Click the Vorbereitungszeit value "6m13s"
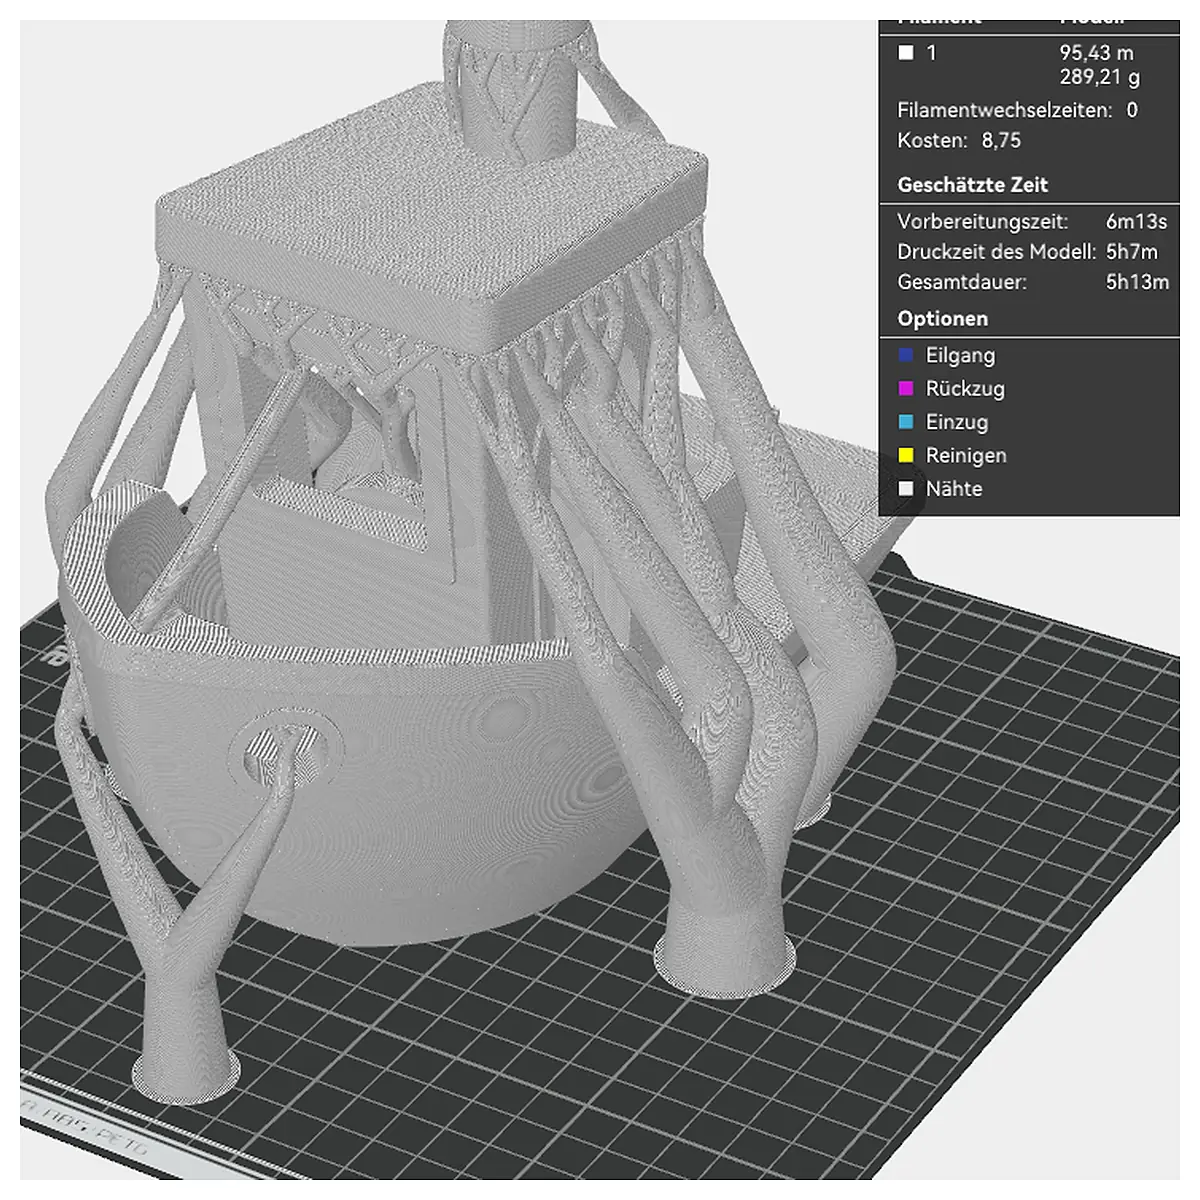The width and height of the screenshot is (1200, 1200). coord(1136,222)
